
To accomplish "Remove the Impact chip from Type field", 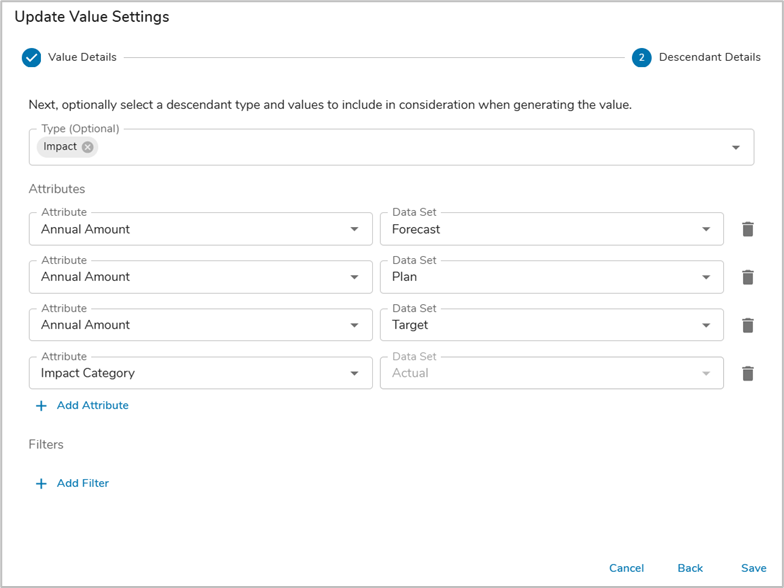I will click(x=88, y=147).
